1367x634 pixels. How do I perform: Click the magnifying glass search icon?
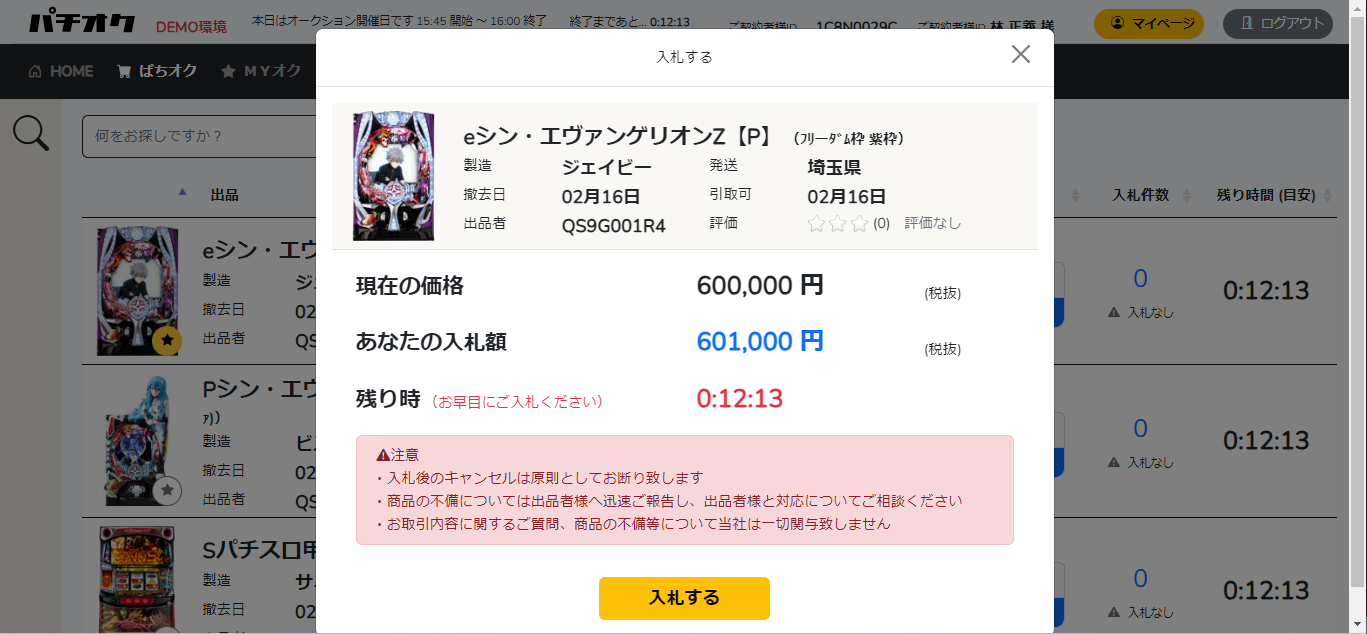pyautogui.click(x=31, y=134)
